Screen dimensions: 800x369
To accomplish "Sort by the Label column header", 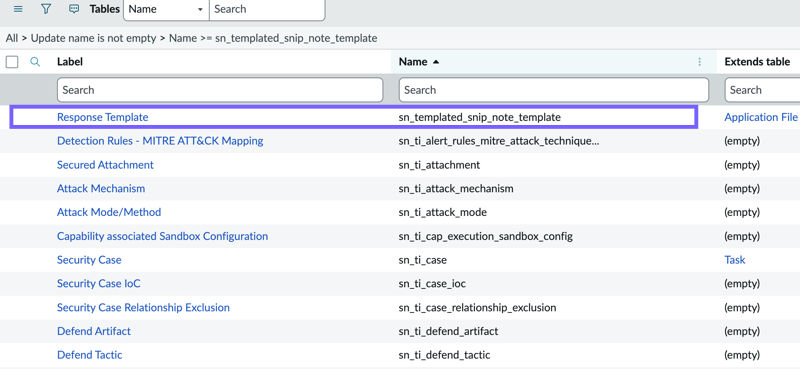I will [x=70, y=62].
